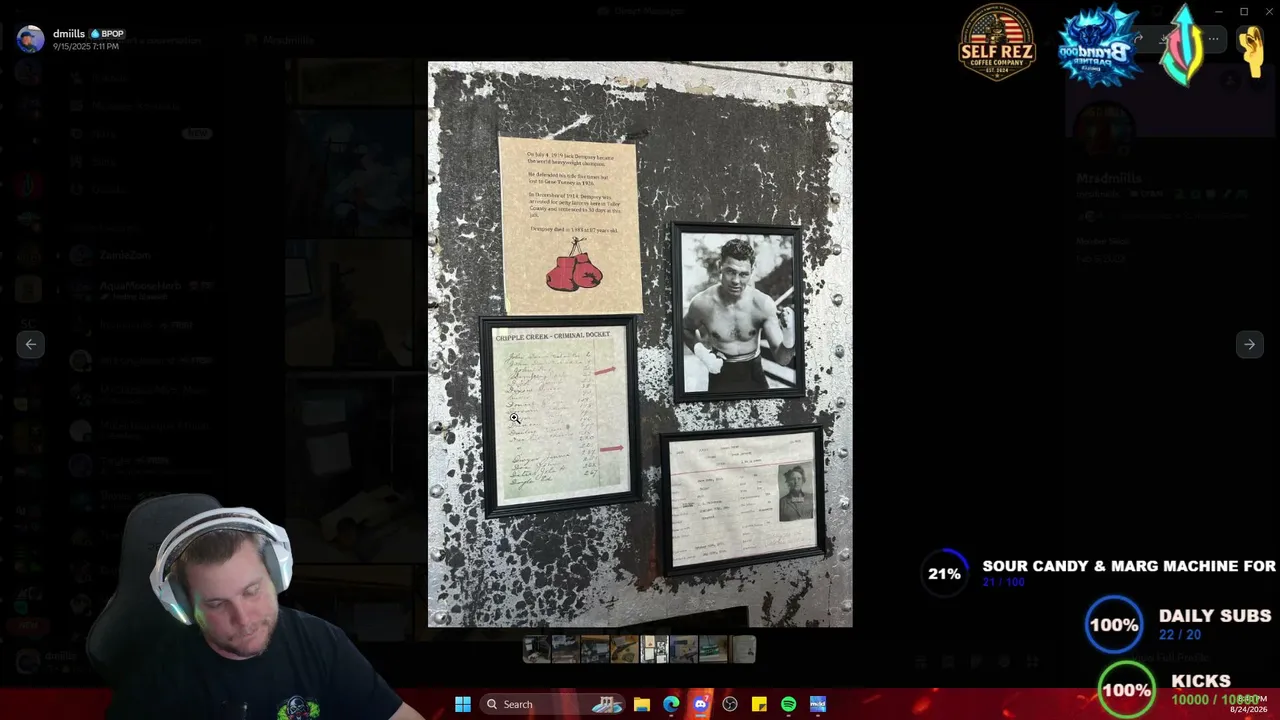1280x720 pixels.
Task: Click the main Jack Dempsey display photo
Action: pyautogui.click(x=640, y=344)
